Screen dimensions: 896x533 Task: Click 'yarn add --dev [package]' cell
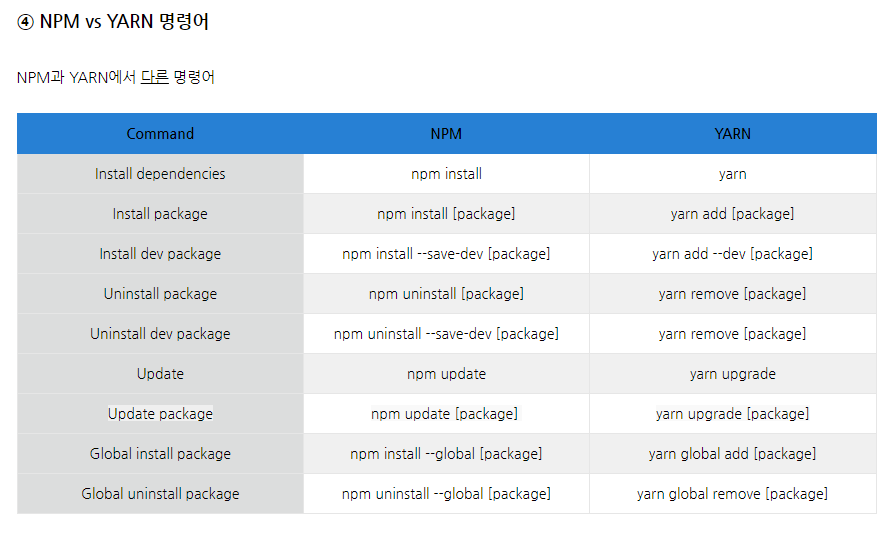733,254
